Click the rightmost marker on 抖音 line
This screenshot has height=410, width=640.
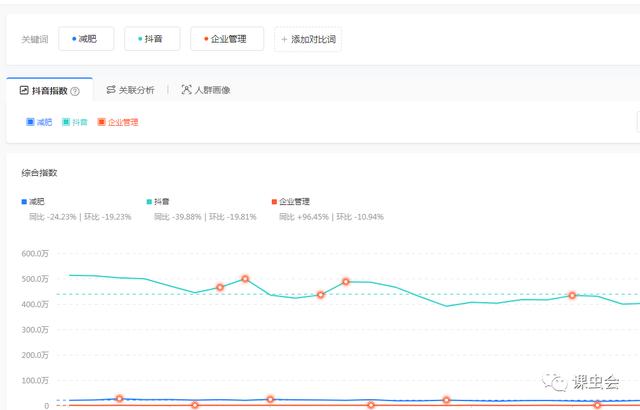(572, 295)
